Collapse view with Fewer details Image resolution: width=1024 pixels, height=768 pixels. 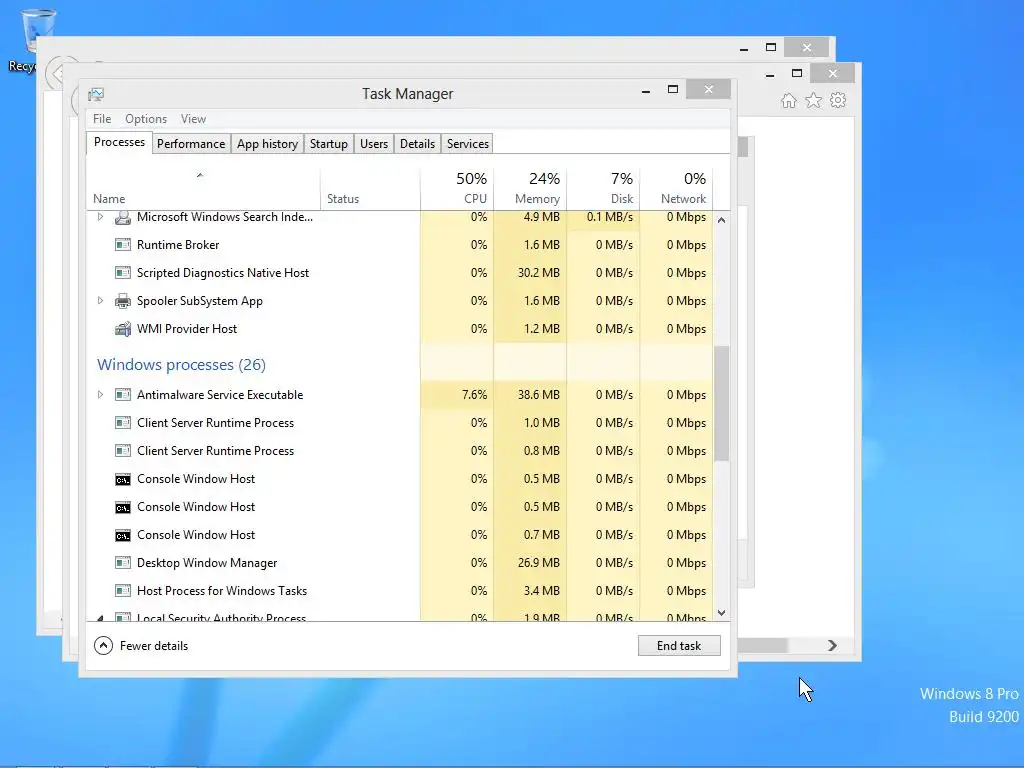pos(141,646)
